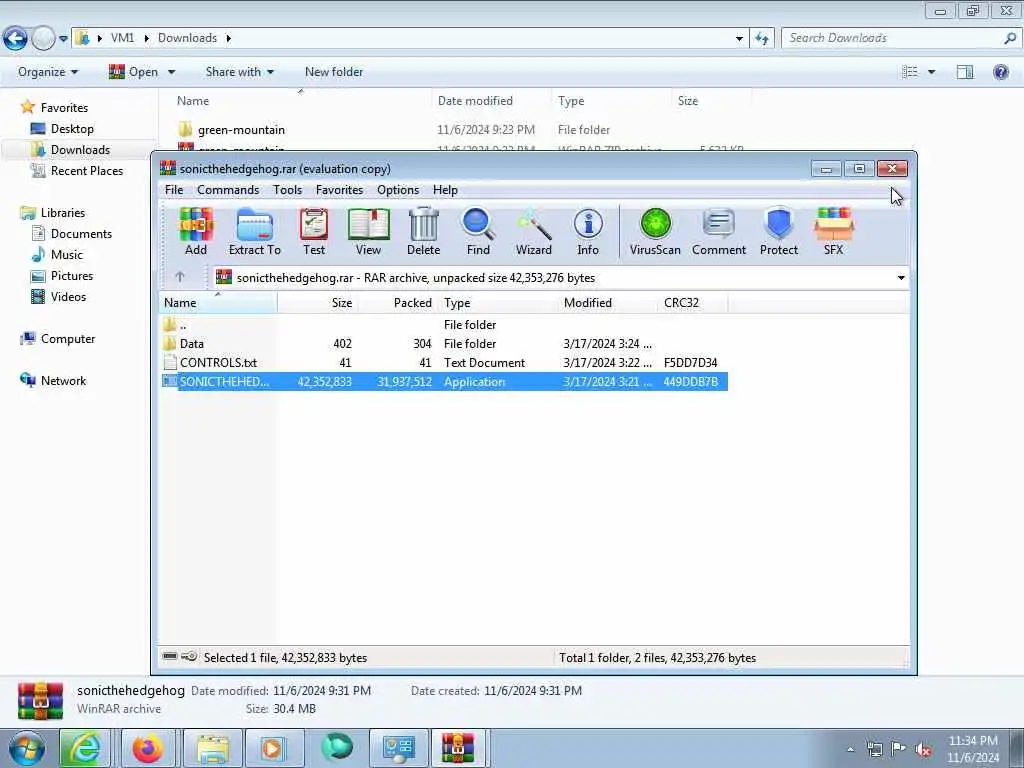
Task: Select Computer in navigation pane
Action: (x=67, y=339)
